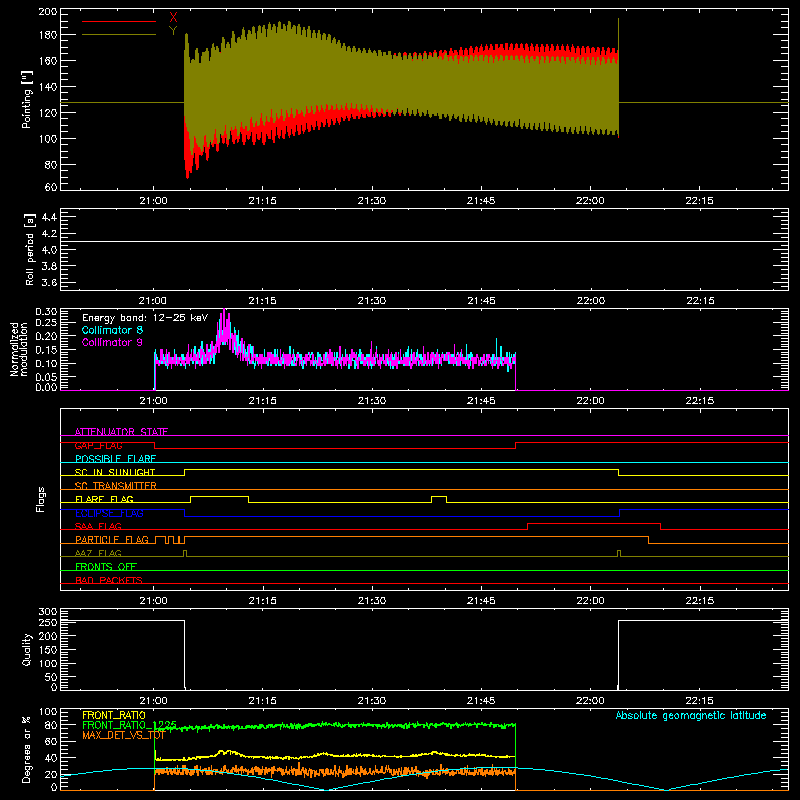Click the '100' tick on Degrees axis
This screenshot has width=800, height=800.
(48, 712)
